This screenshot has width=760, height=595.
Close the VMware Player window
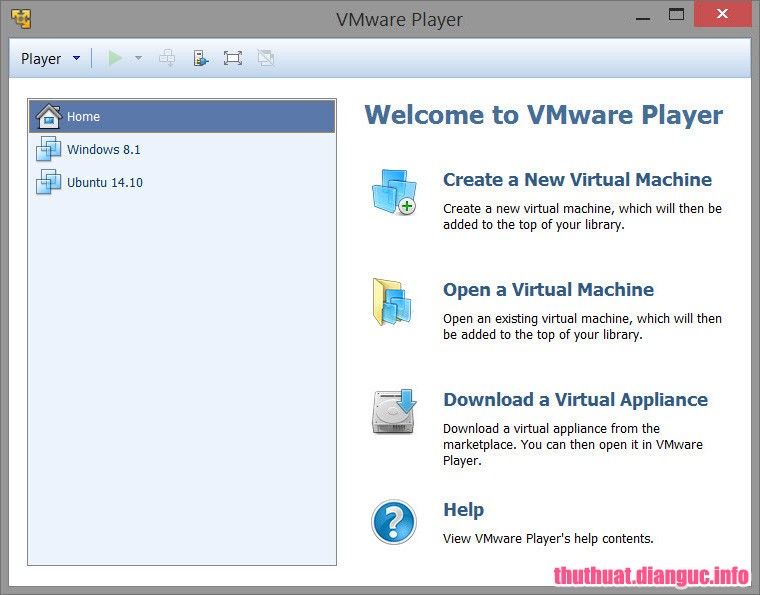722,14
